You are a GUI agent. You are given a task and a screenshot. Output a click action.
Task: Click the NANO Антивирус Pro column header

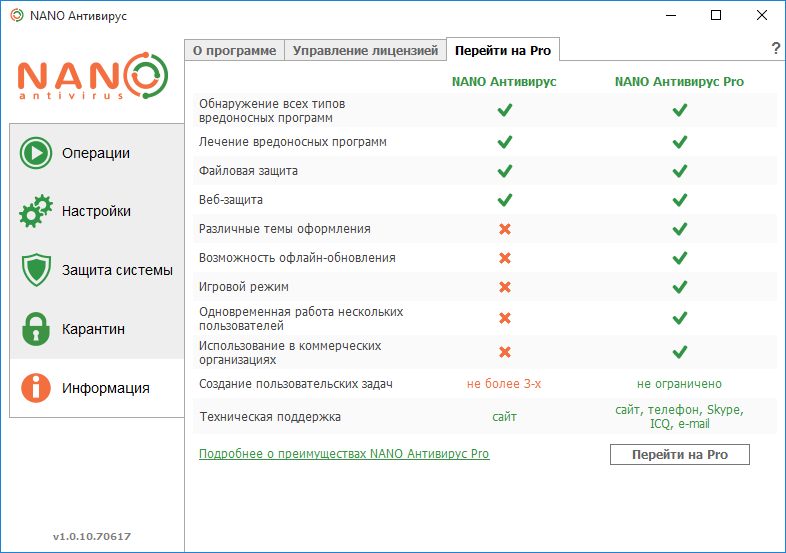point(679,81)
